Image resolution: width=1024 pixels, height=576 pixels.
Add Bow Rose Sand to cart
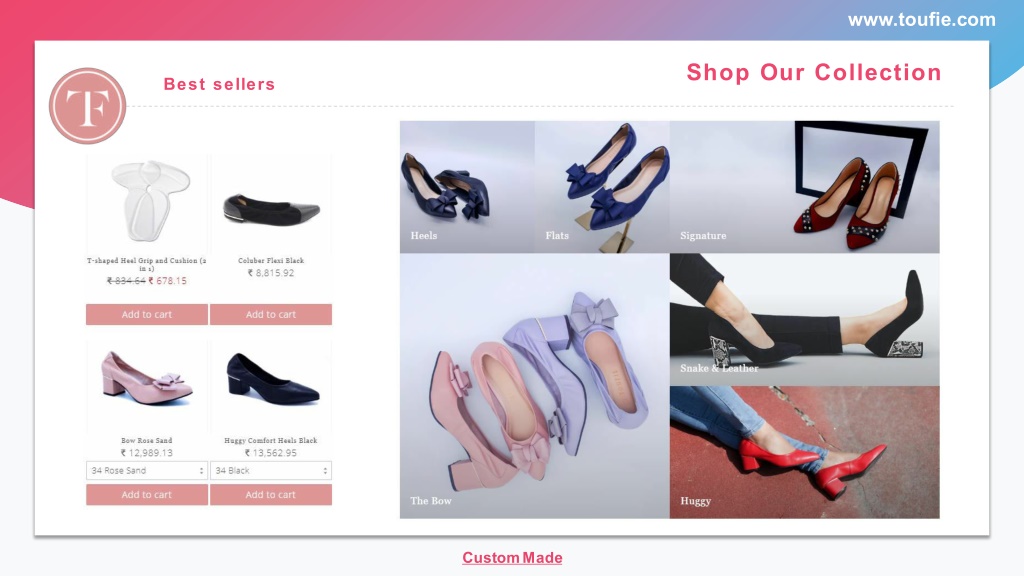tap(147, 494)
